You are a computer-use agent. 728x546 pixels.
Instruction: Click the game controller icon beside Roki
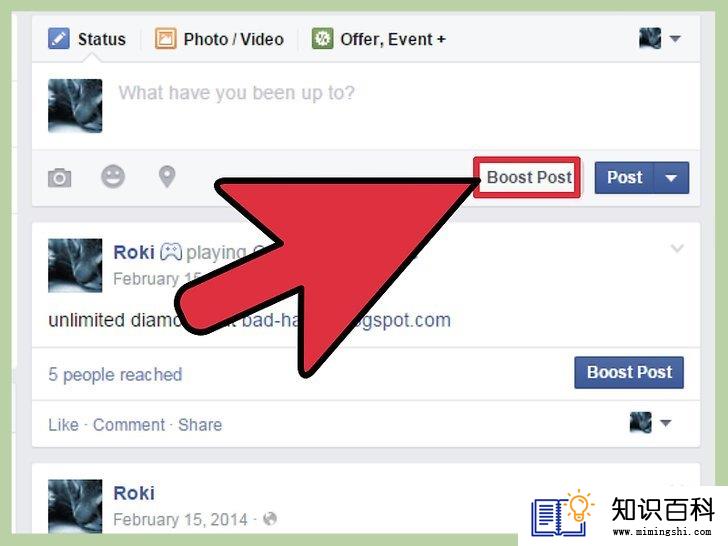[x=171, y=253]
